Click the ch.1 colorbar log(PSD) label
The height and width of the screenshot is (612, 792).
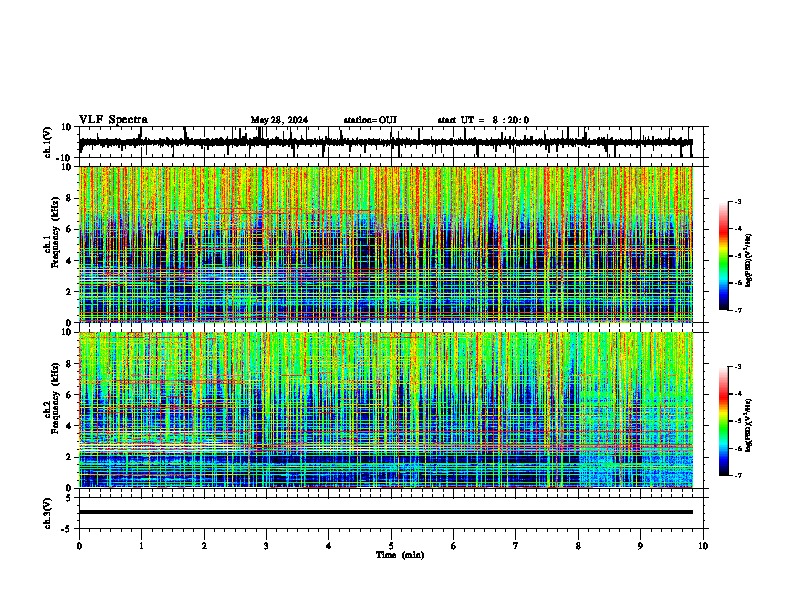(749, 260)
